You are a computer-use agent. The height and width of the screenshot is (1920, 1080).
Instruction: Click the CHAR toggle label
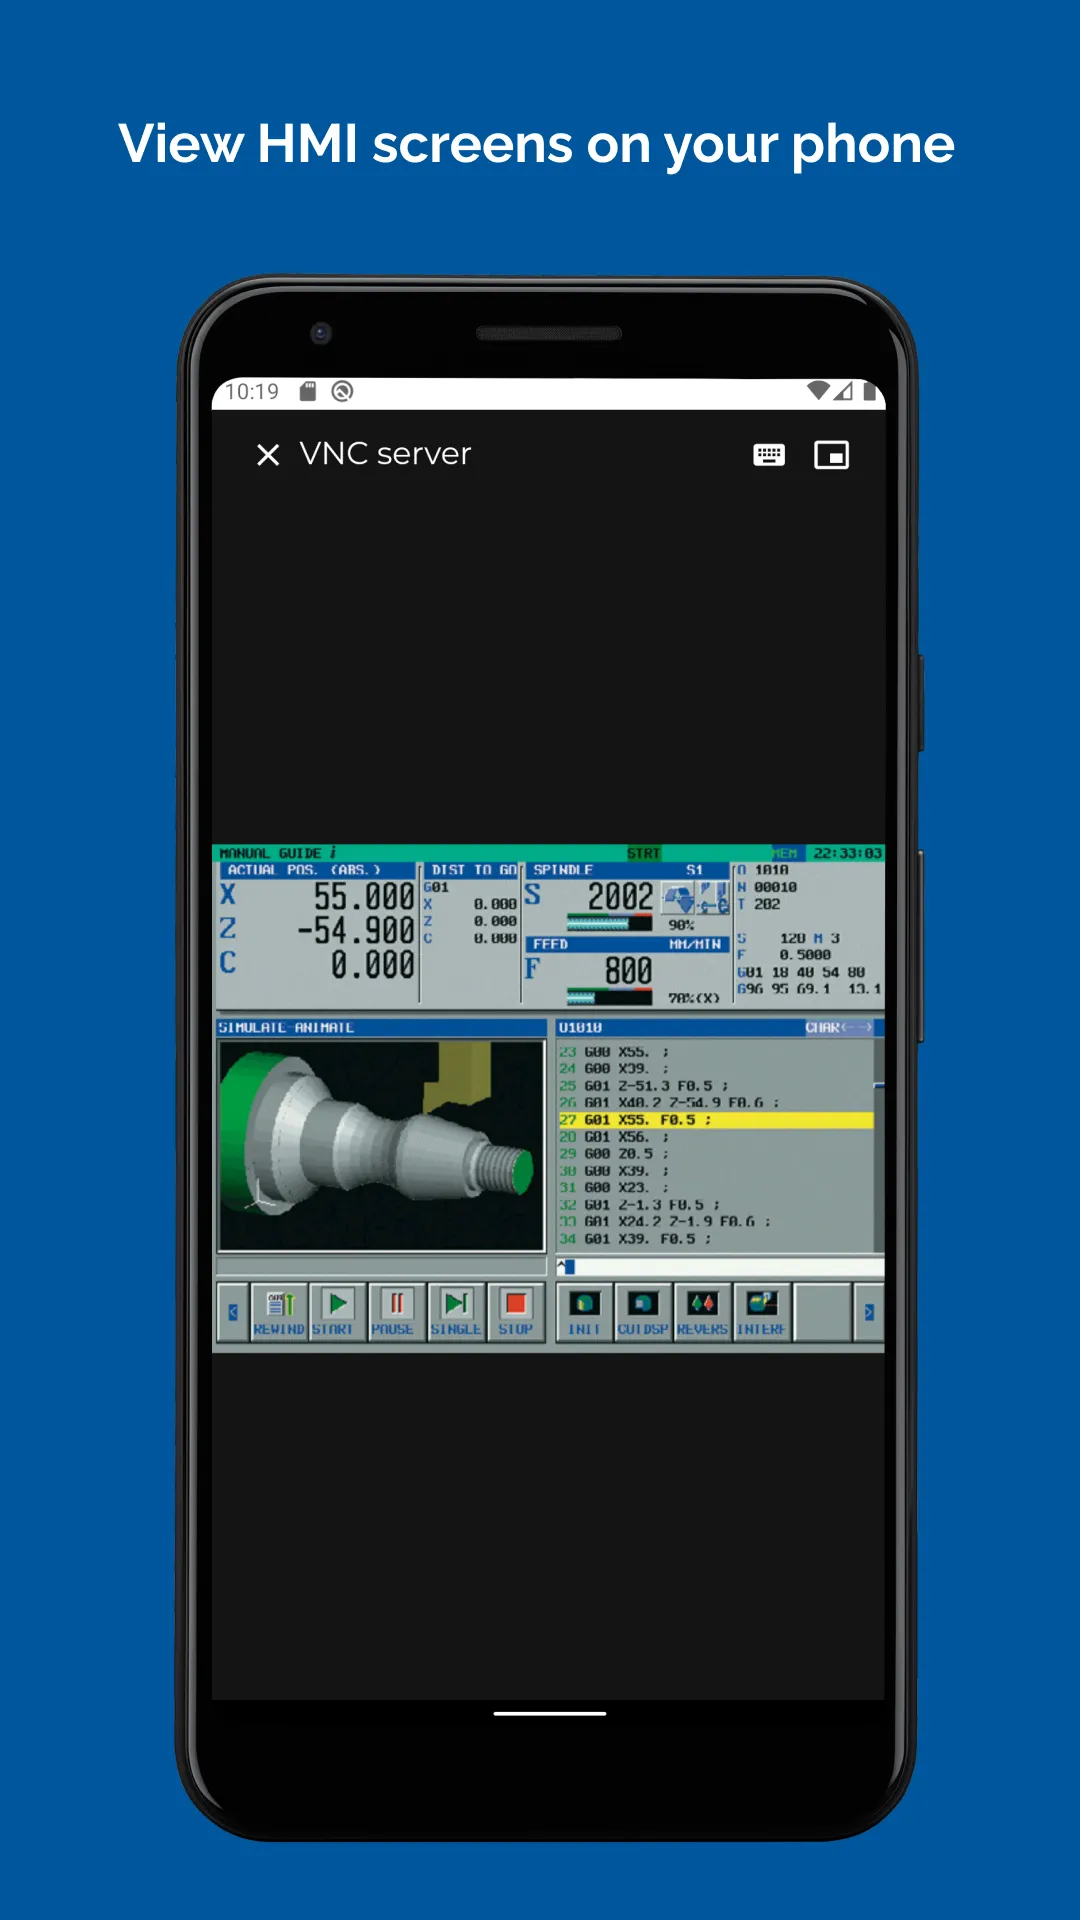coord(839,1028)
